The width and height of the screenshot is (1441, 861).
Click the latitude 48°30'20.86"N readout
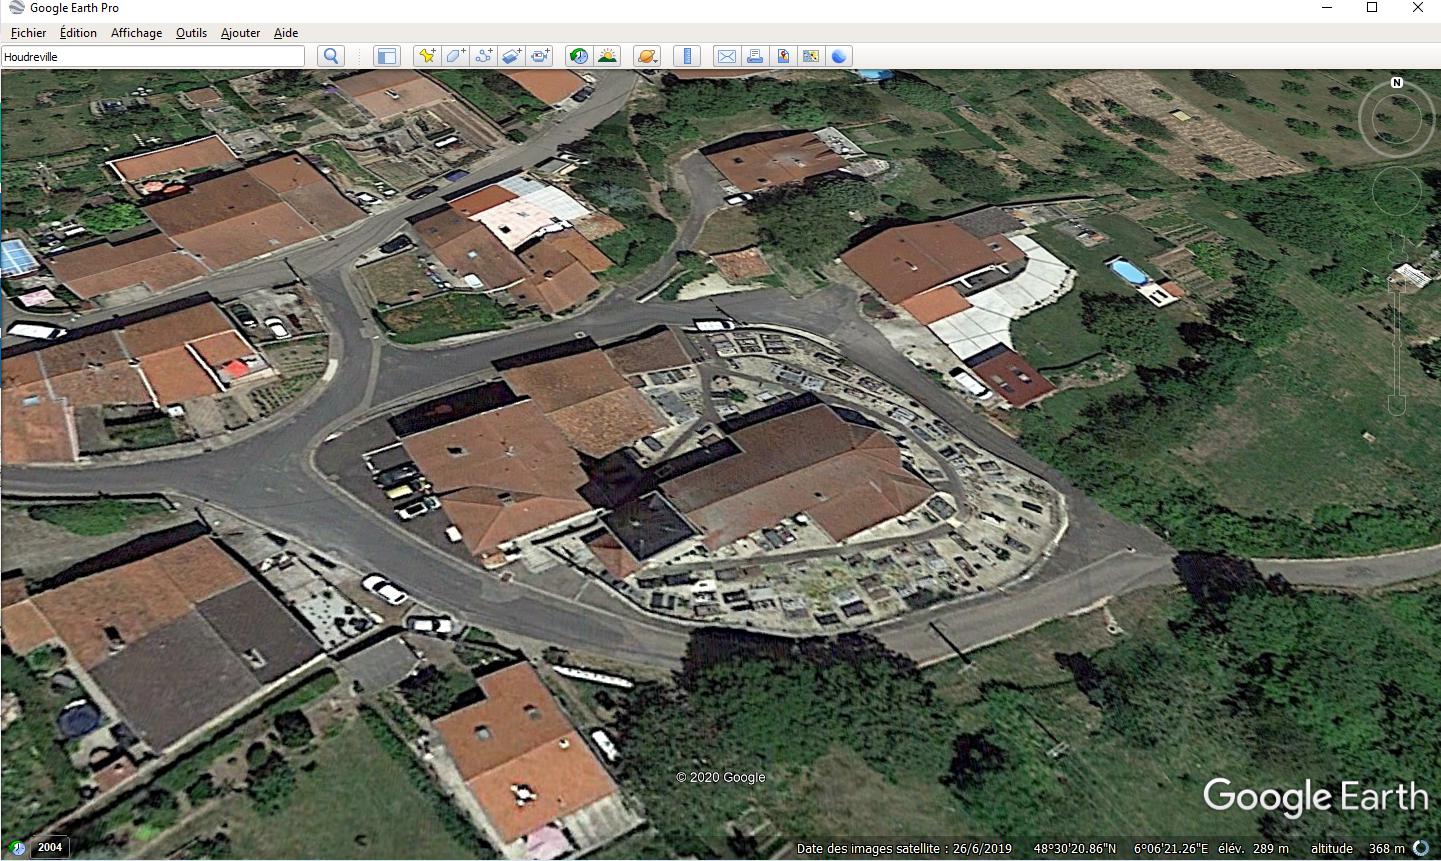1075,848
